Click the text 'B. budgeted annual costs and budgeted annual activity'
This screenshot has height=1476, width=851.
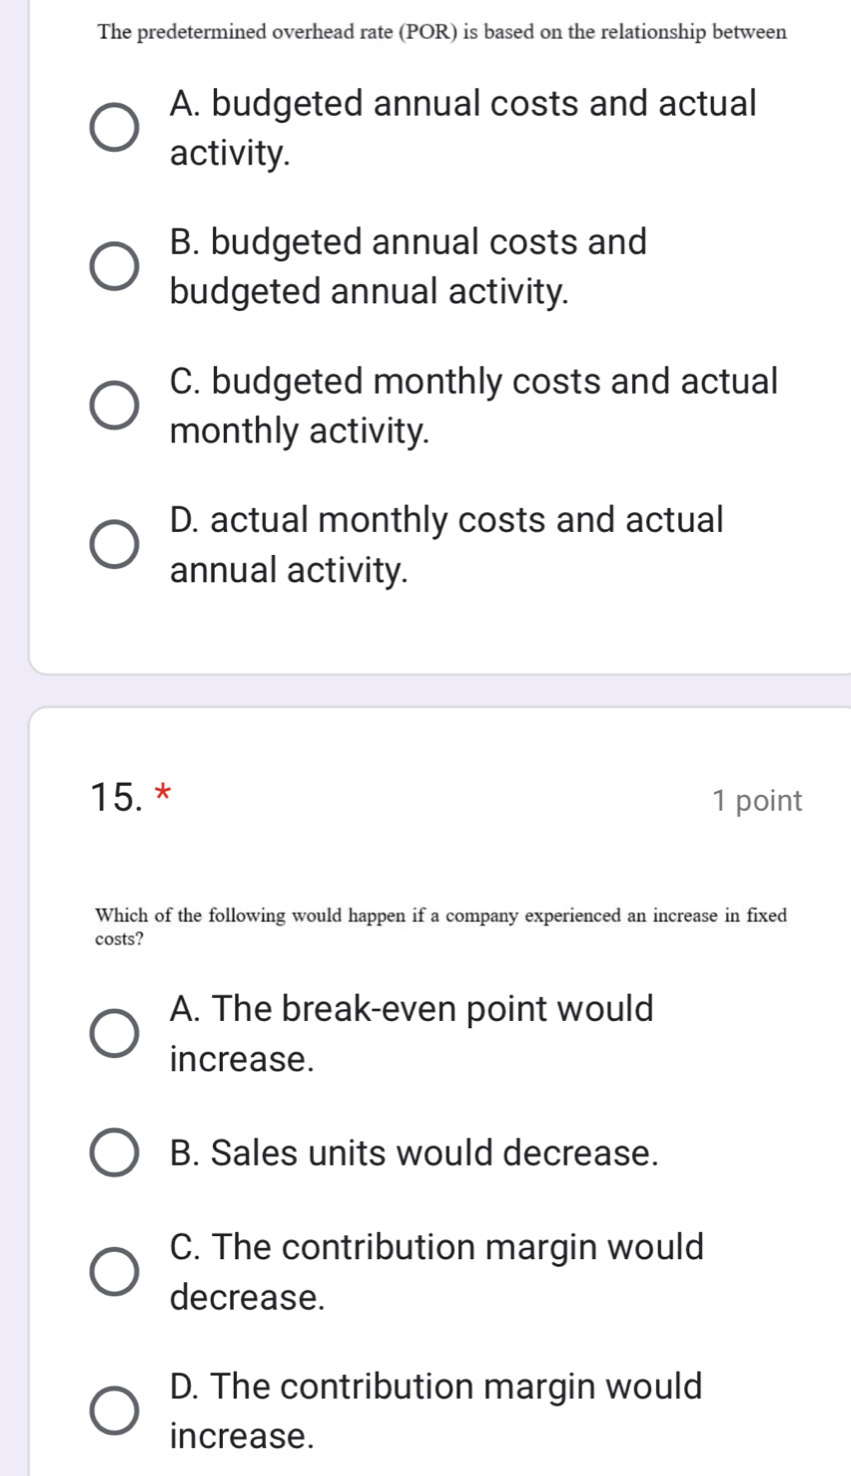click(x=408, y=267)
